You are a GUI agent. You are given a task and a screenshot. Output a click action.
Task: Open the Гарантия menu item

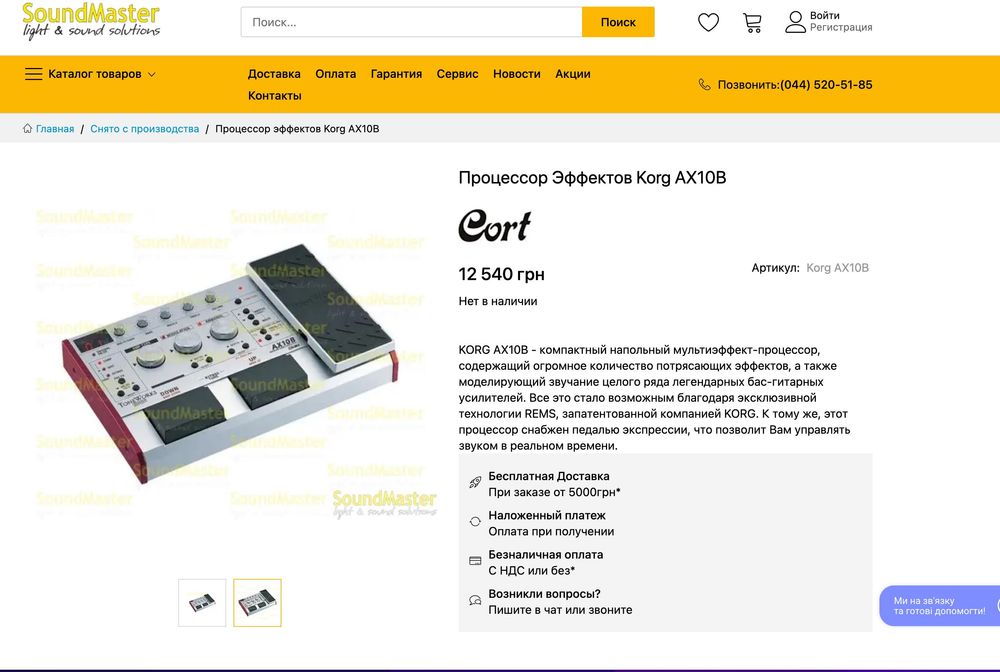[396, 74]
